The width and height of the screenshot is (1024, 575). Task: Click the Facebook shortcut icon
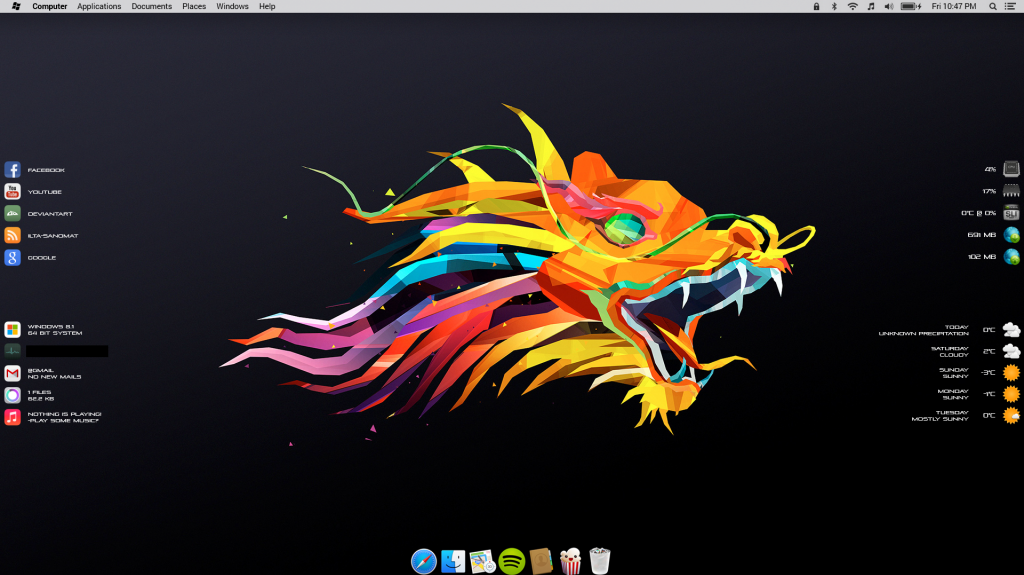12,170
